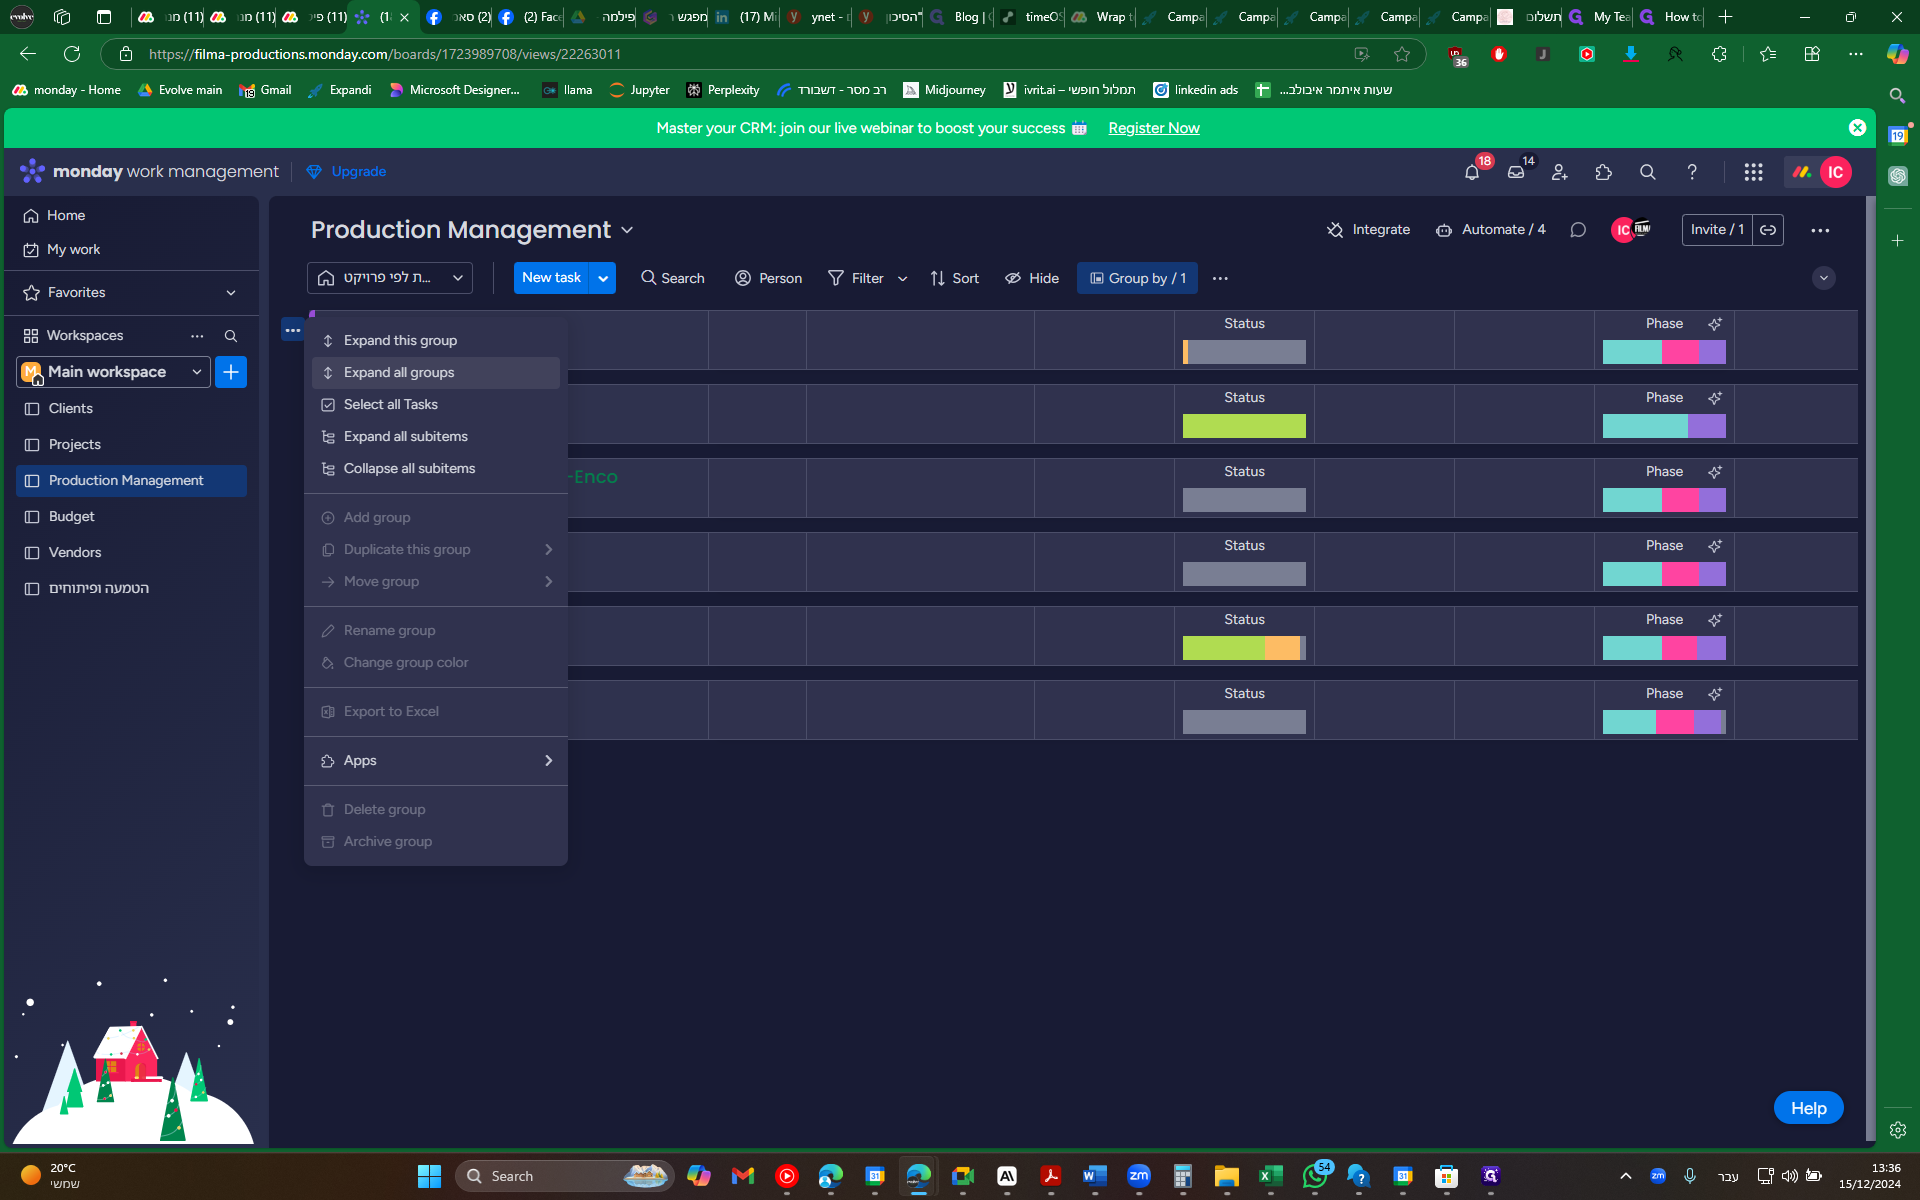Open Filter options chevron

(902, 279)
